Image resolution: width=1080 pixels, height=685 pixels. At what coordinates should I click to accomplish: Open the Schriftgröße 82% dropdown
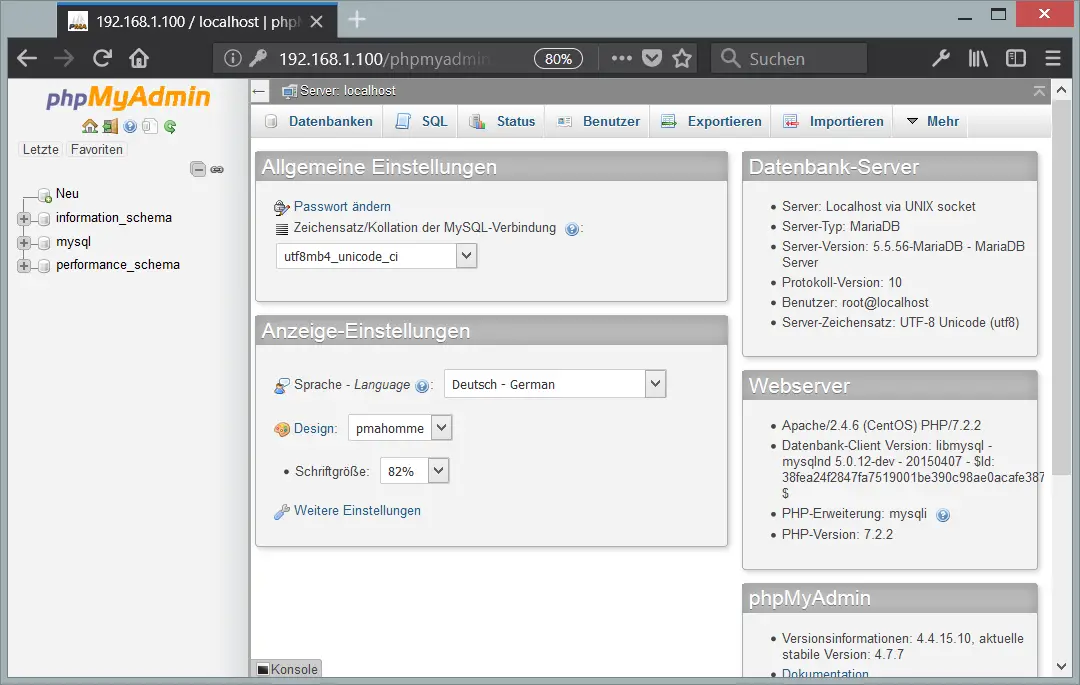(x=414, y=472)
